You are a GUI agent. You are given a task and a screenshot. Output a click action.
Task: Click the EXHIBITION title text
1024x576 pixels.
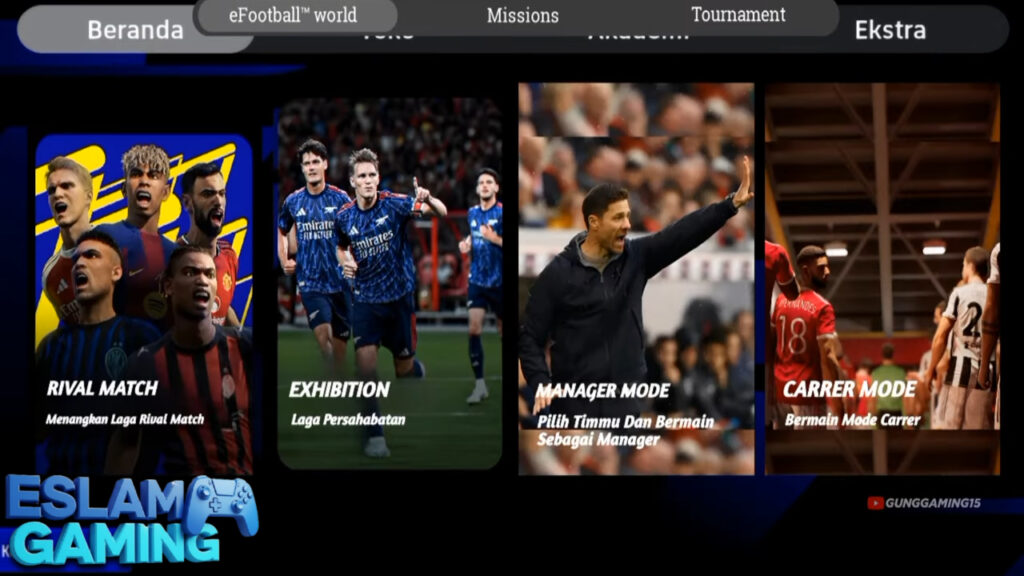point(340,390)
